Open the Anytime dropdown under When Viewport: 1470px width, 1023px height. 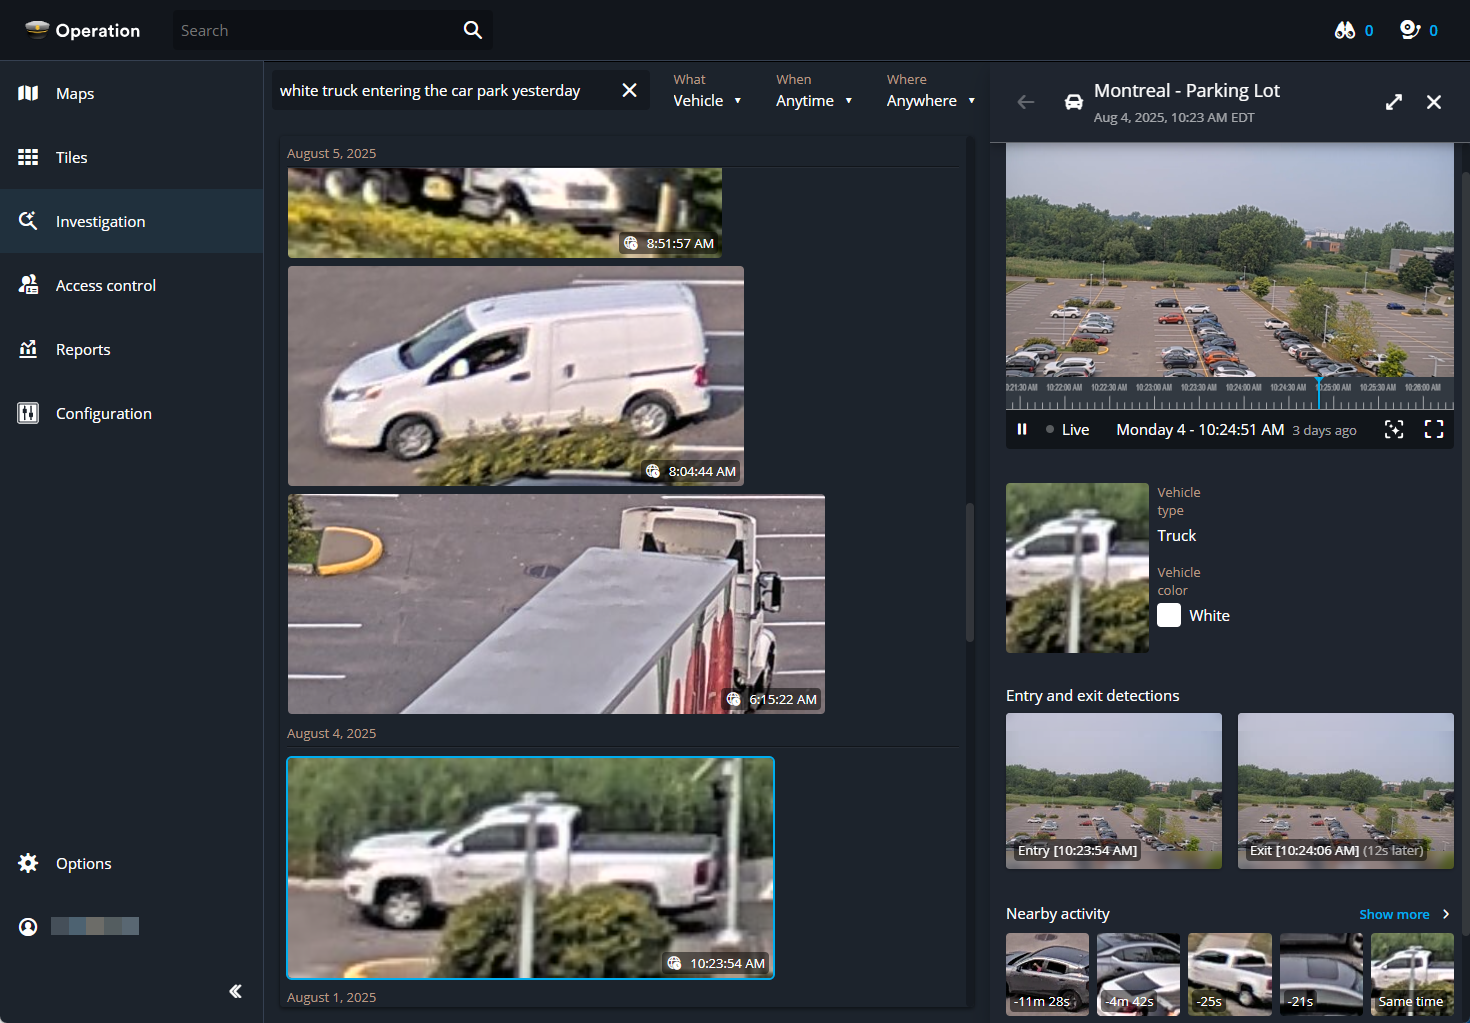click(x=814, y=100)
